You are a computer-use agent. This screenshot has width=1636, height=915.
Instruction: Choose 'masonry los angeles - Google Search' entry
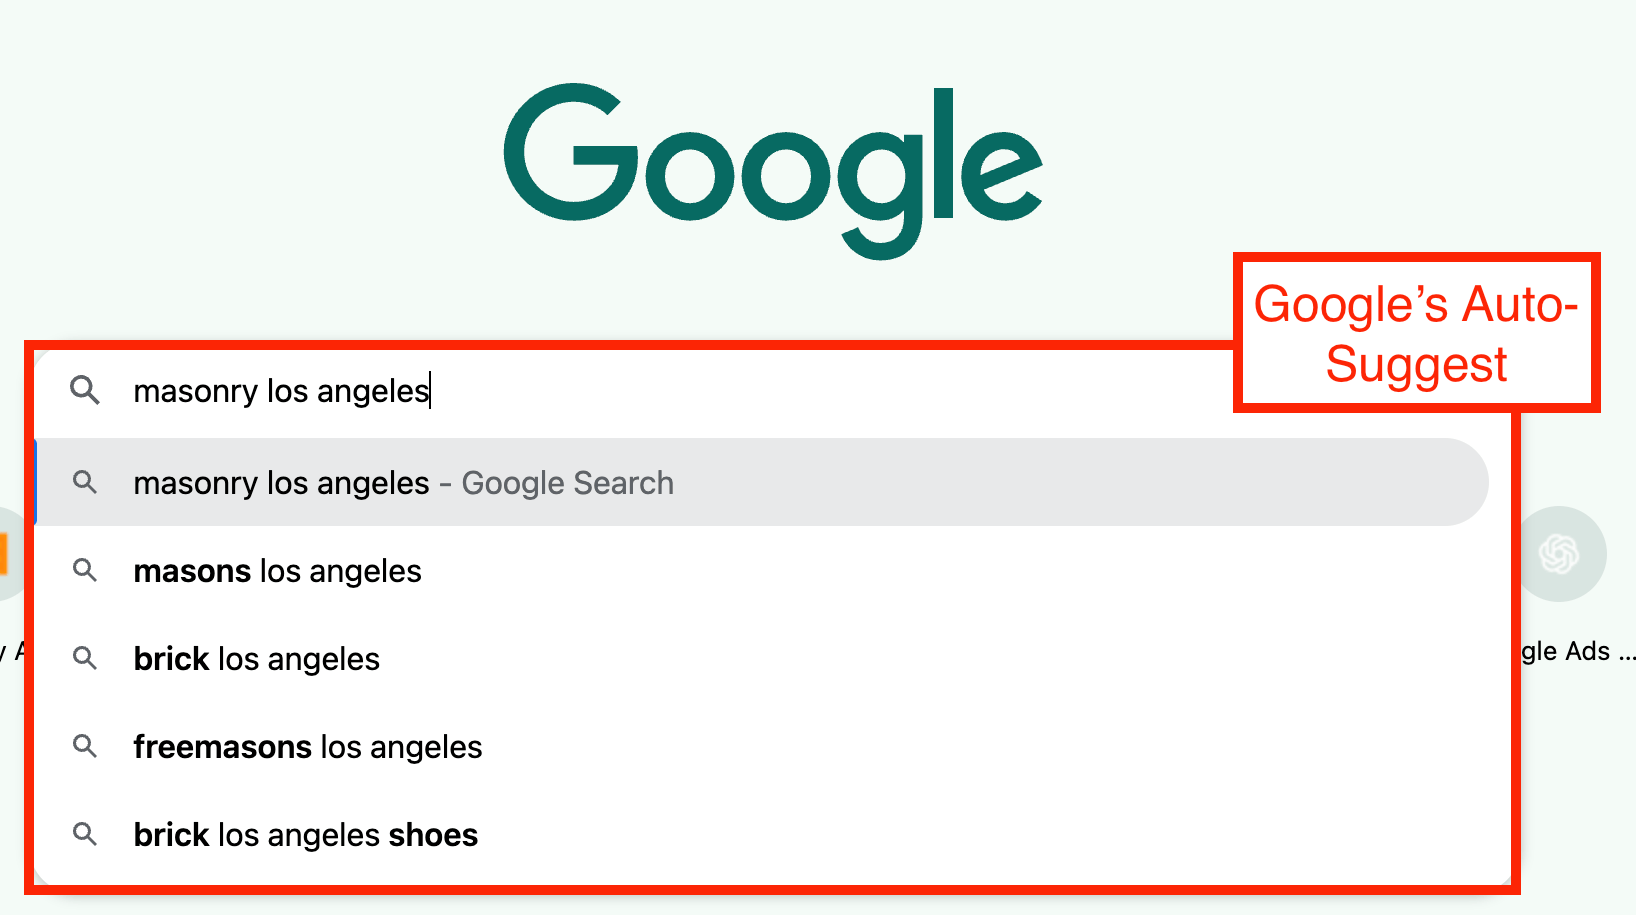coord(403,482)
